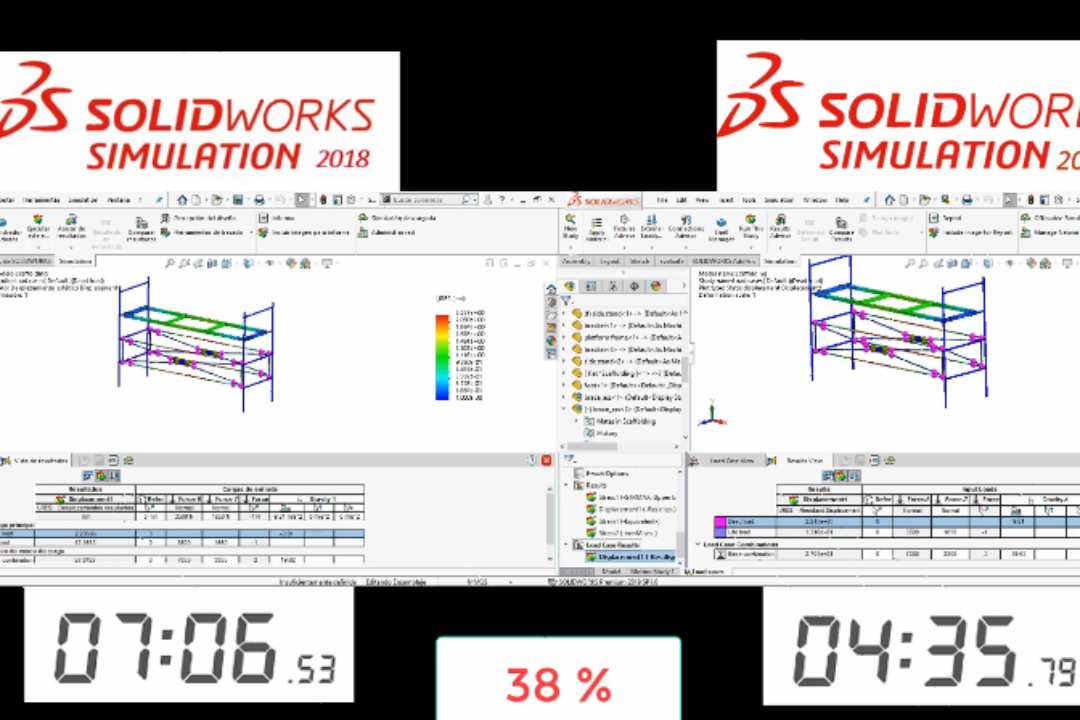Screen dimensions: 1080x720
Task: Select the FeatureManager design tree tab icon
Action: point(570,286)
